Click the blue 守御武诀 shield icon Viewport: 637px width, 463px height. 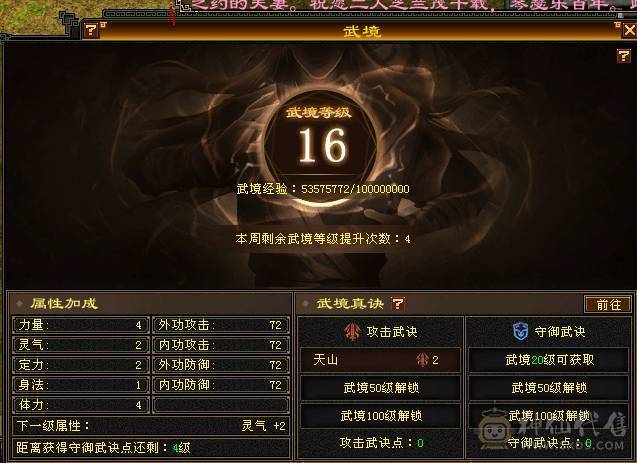click(520, 331)
